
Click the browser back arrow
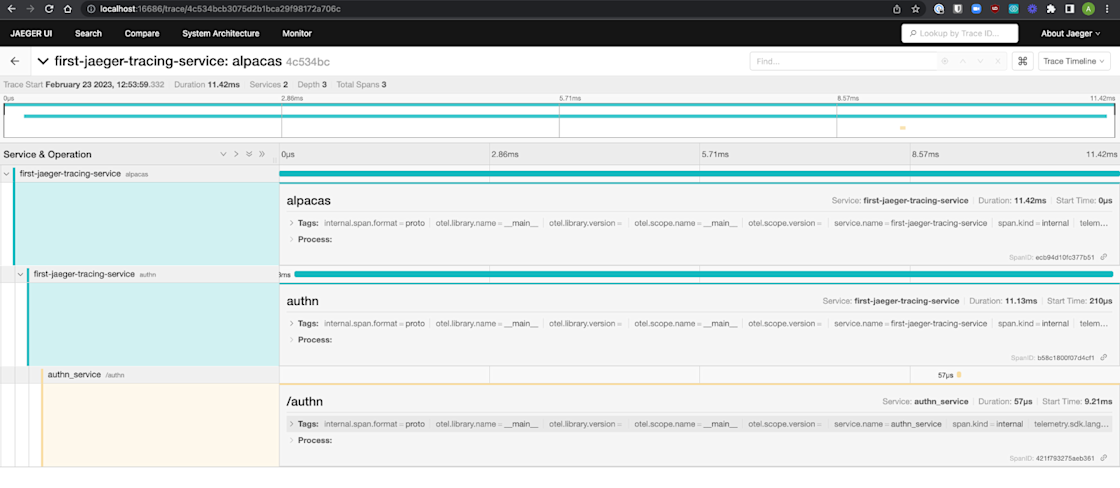(11, 9)
